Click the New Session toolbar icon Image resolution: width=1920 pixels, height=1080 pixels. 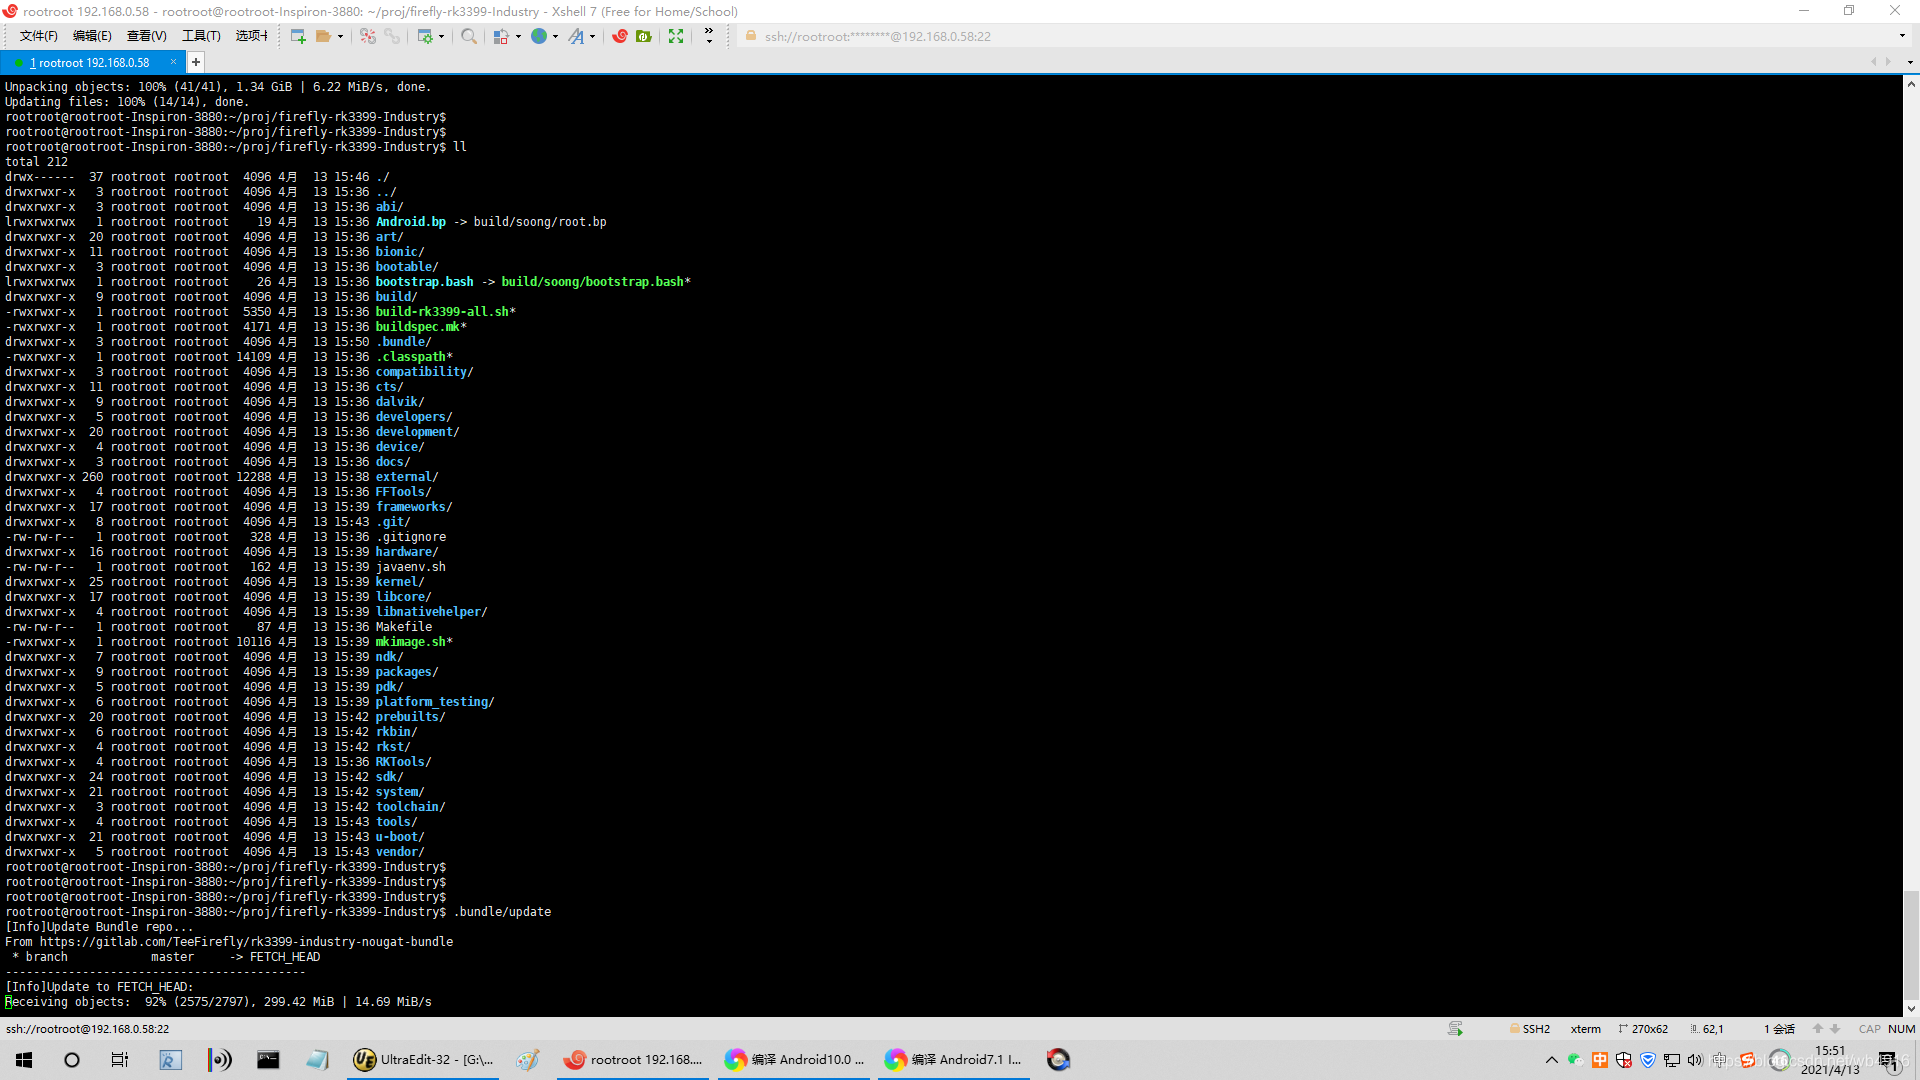(x=297, y=36)
